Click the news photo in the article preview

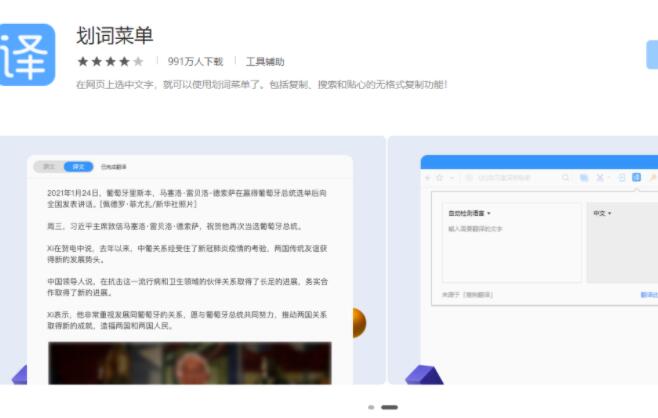click(190, 363)
